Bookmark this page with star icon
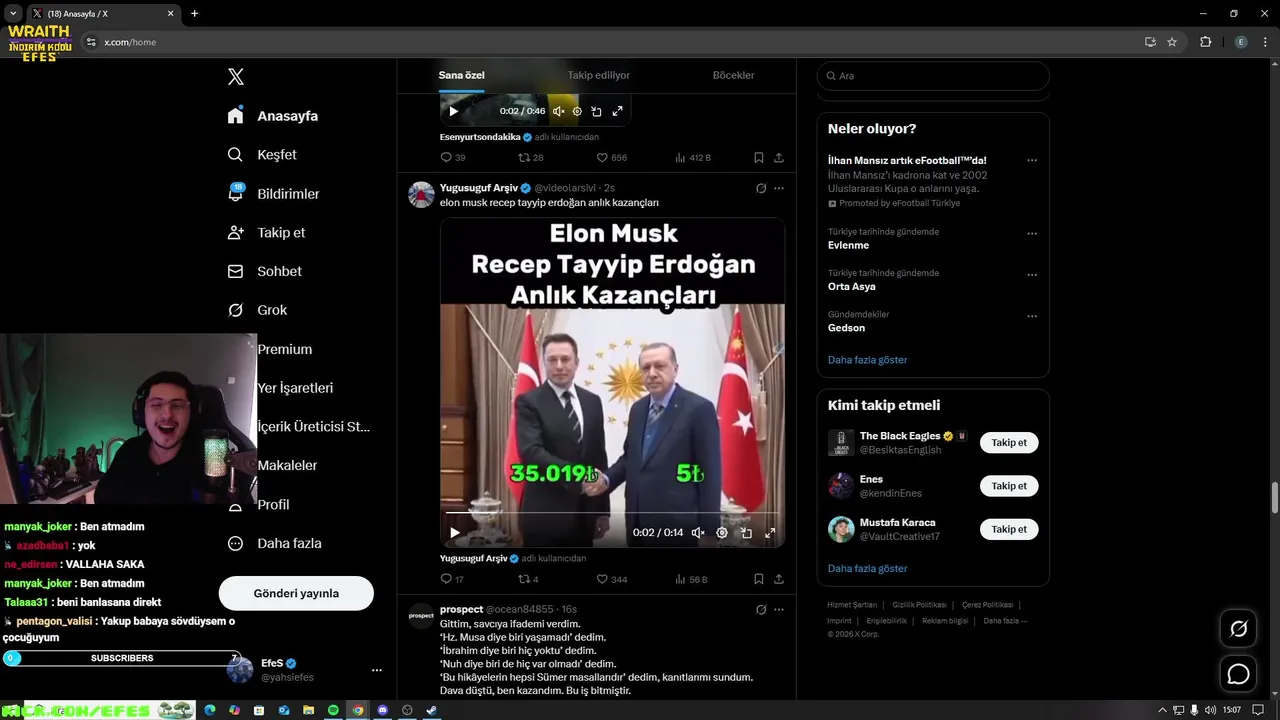Image resolution: width=1280 pixels, height=720 pixels. [1172, 42]
